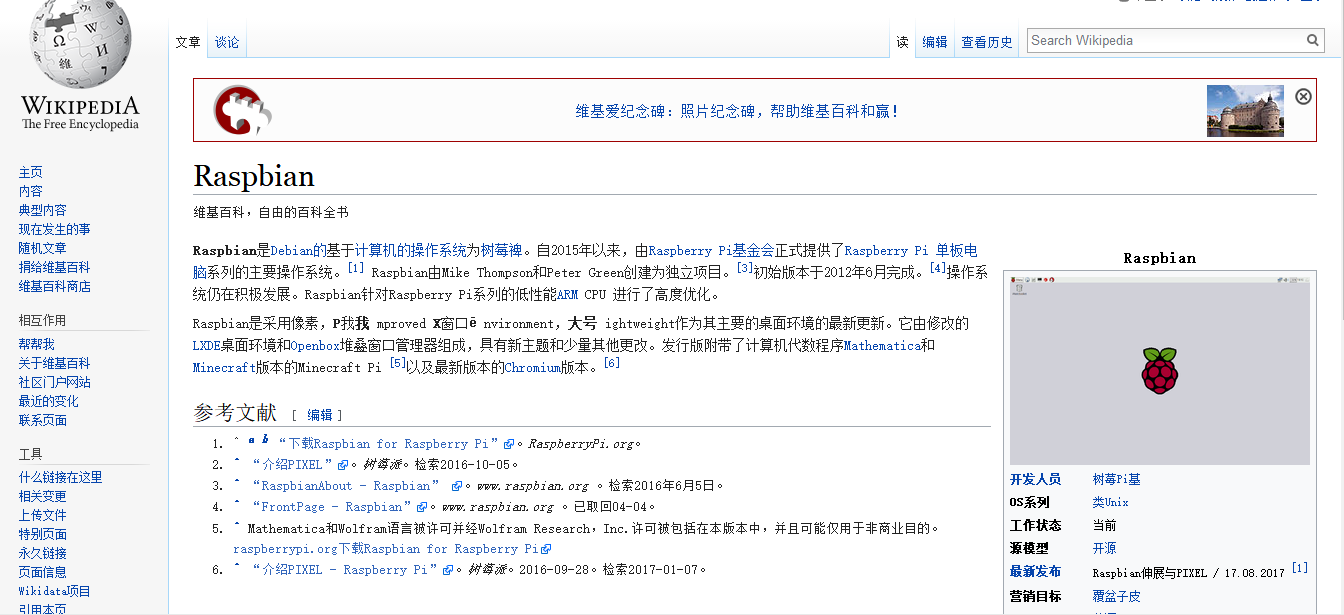Image resolution: width=1344 pixels, height=615 pixels.
Task: Open reference “下载Raspbian for Raspberry Pi”
Action: 389,444
